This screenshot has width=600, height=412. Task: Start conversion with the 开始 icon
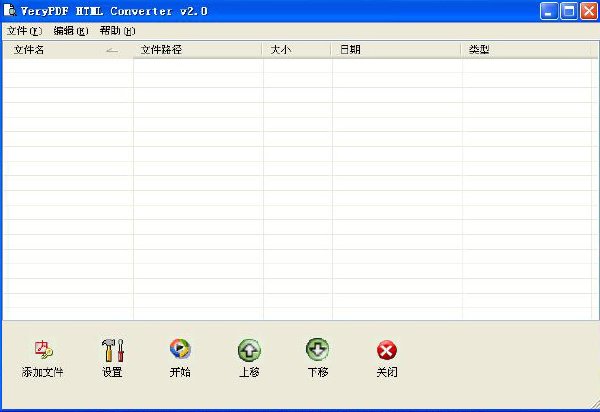(180, 349)
